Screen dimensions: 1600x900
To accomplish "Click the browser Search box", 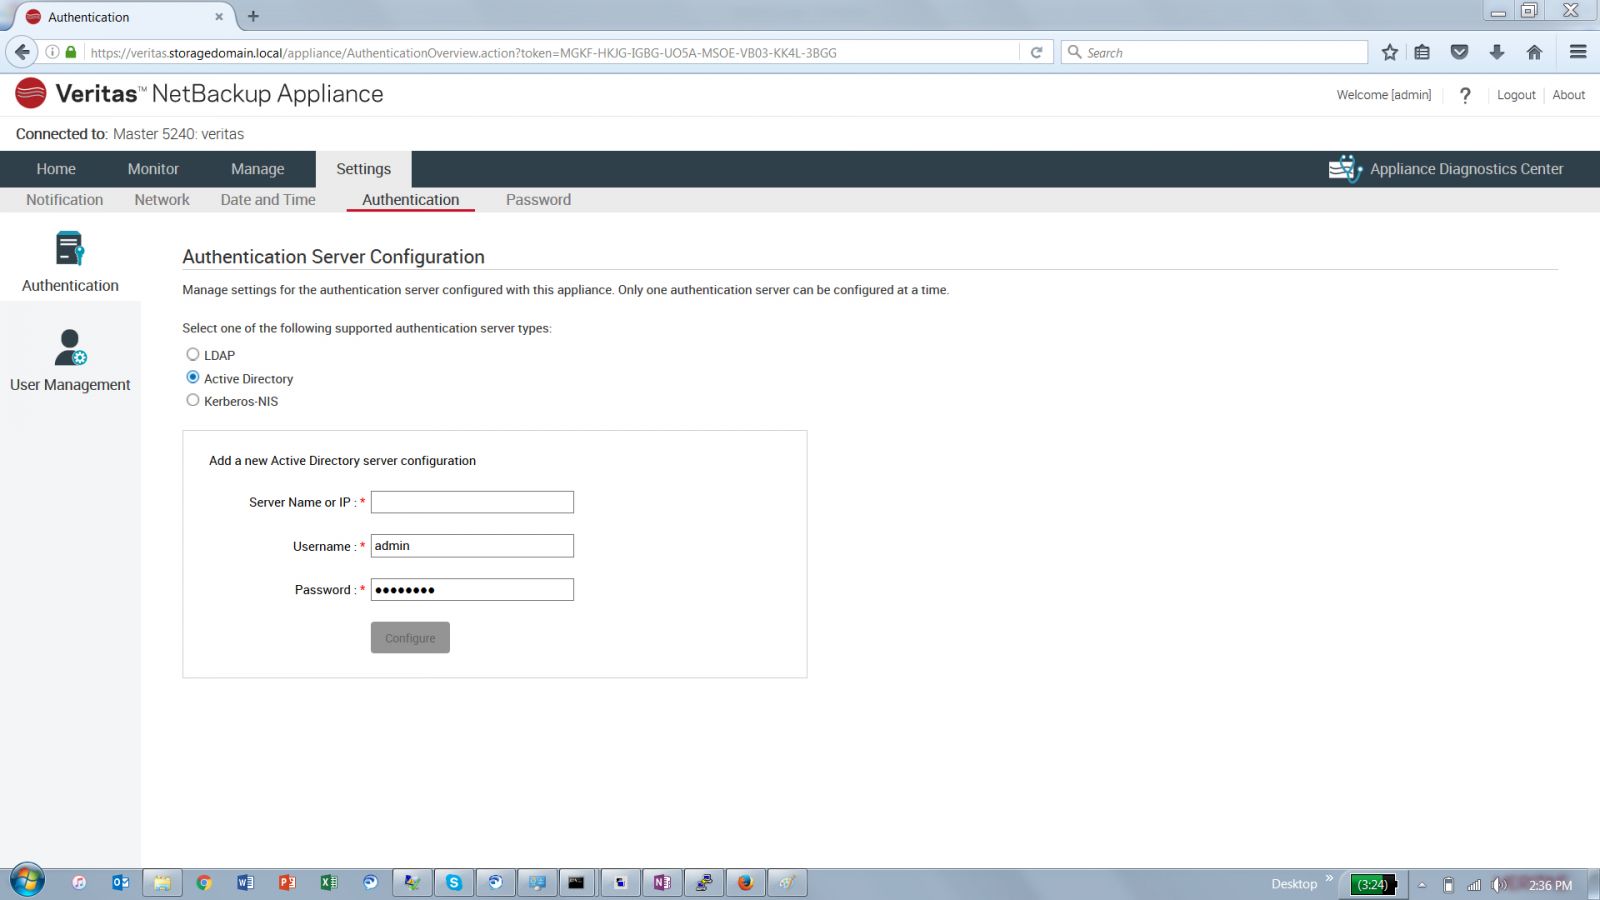I will 1214,52.
